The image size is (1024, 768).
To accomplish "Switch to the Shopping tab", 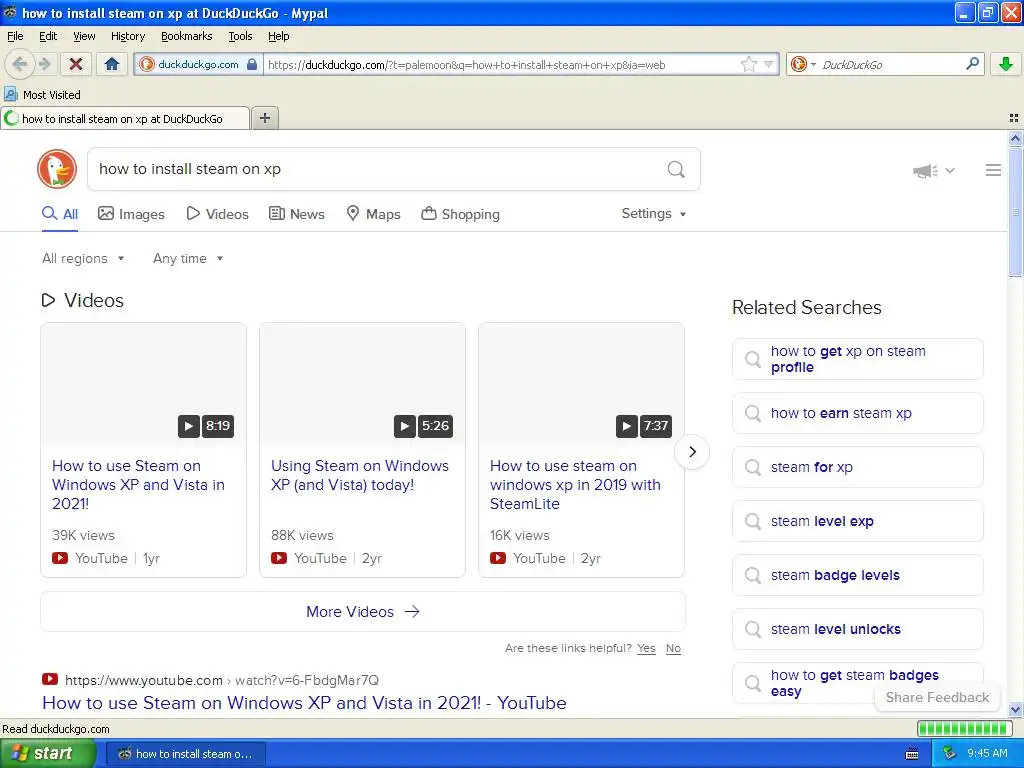I will click(460, 214).
